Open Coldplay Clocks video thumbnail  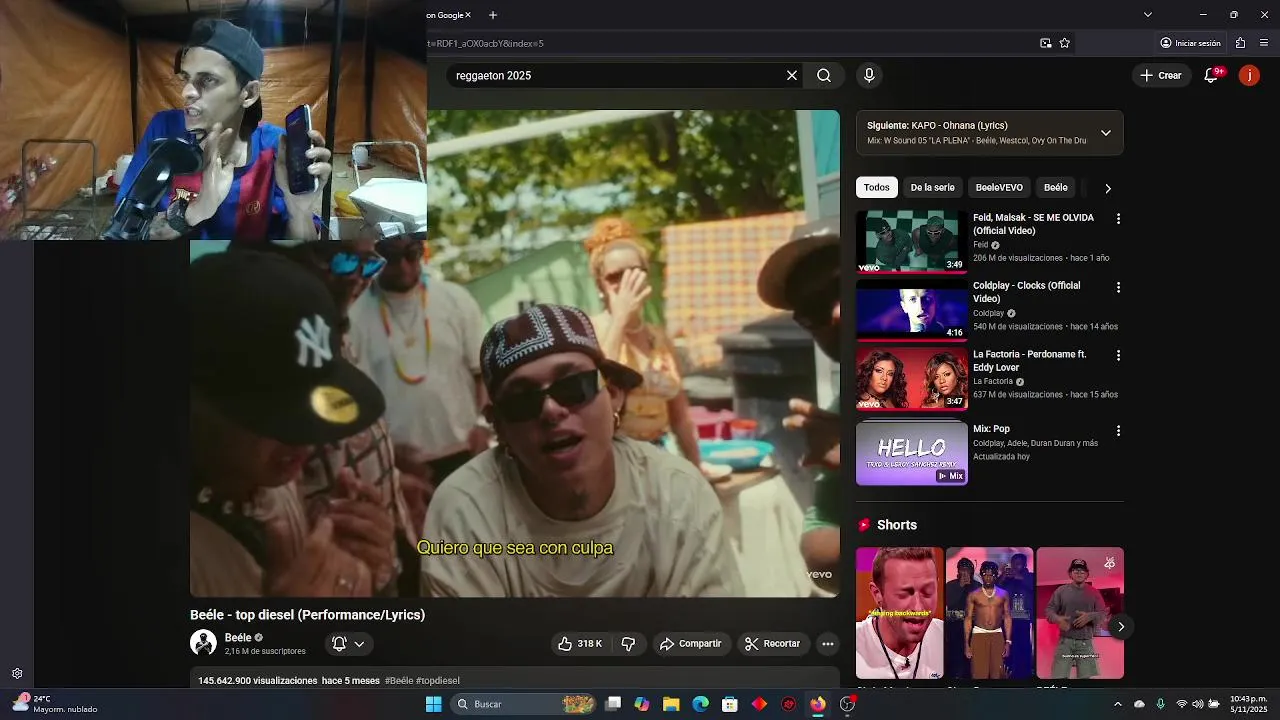pyautogui.click(x=911, y=309)
